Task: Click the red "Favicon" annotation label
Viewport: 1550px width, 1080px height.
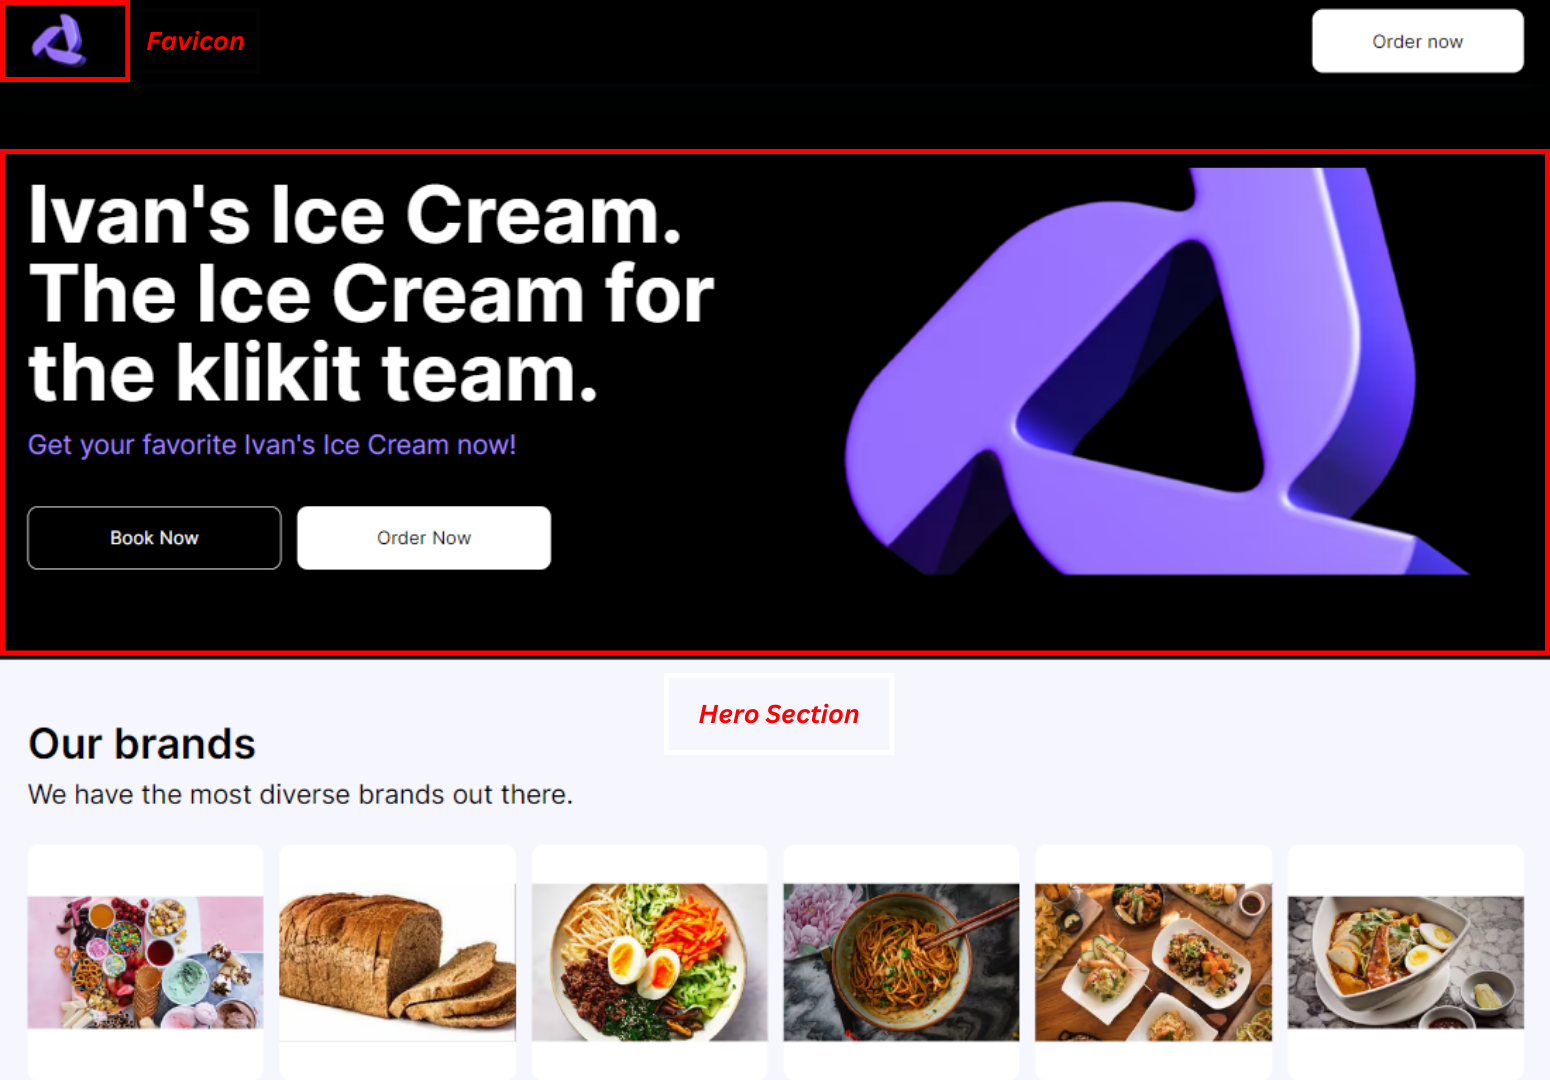Action: [x=195, y=41]
